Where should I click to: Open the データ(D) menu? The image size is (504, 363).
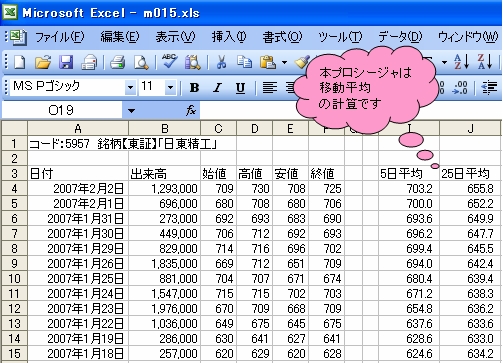click(400, 37)
